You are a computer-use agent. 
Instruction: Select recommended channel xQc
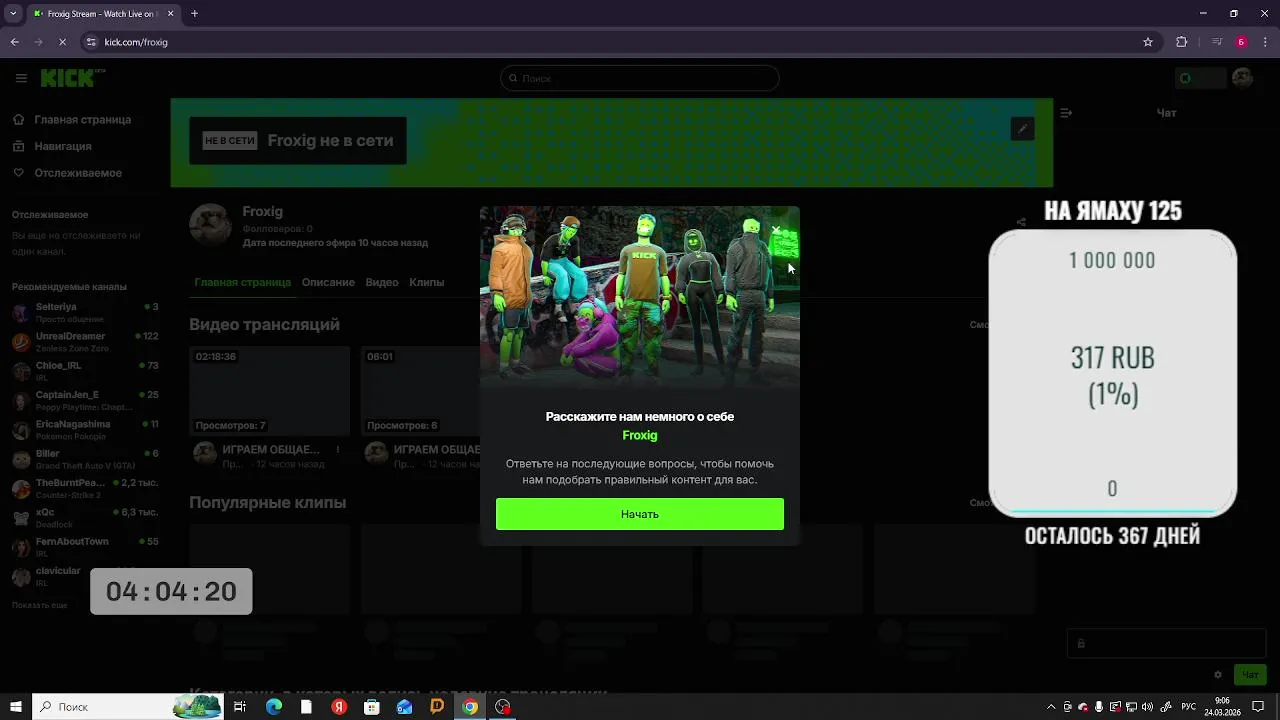(85, 517)
